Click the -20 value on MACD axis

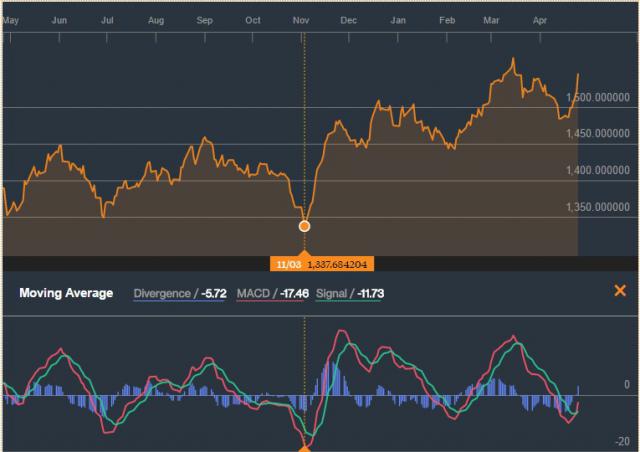623,440
